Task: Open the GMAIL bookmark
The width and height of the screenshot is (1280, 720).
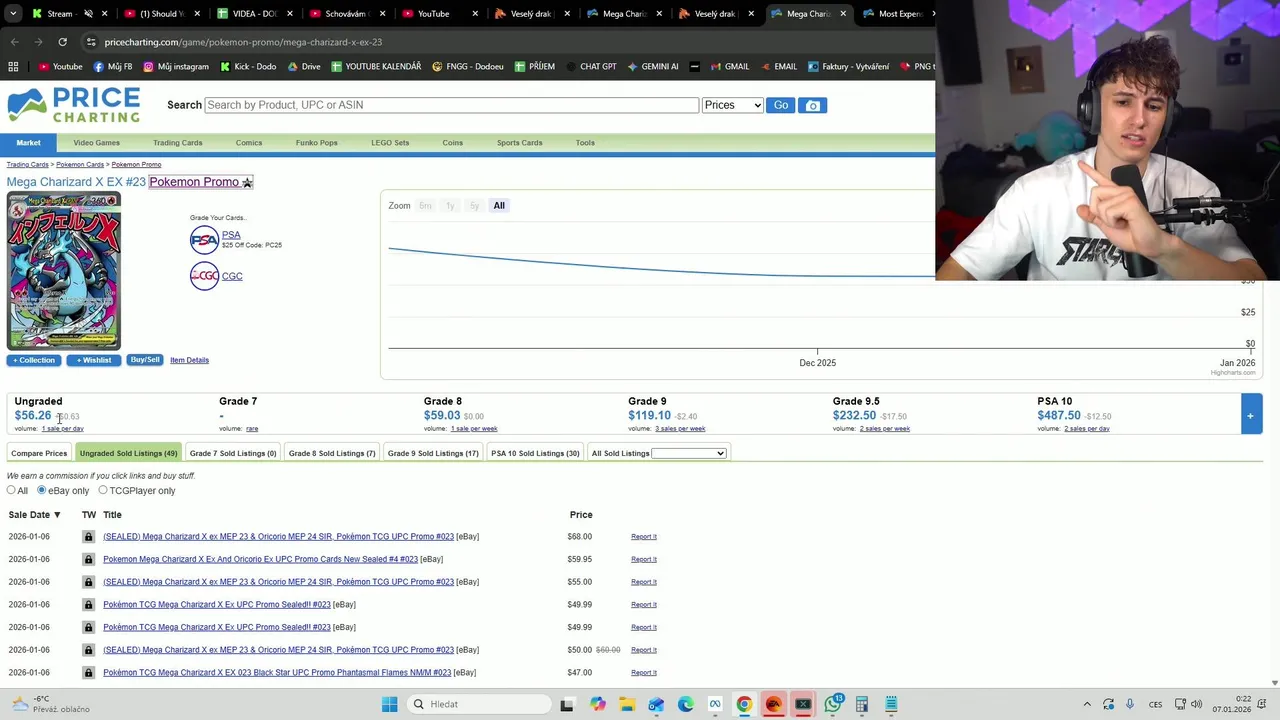Action: (729, 66)
